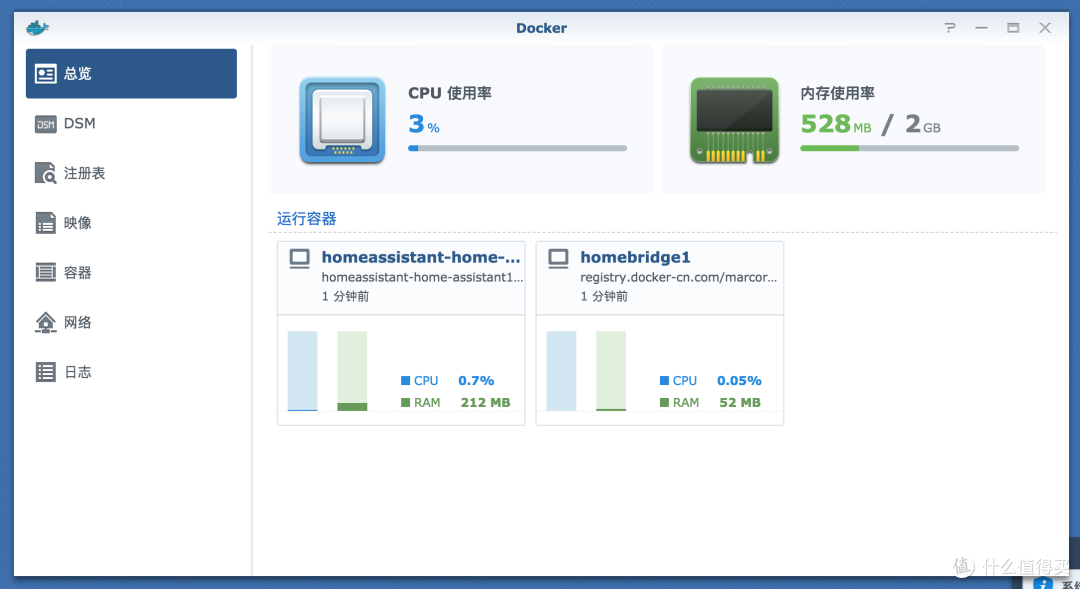Image resolution: width=1080 pixels, height=589 pixels.
Task: Go to 注册表 registry page
Action: click(x=131, y=173)
